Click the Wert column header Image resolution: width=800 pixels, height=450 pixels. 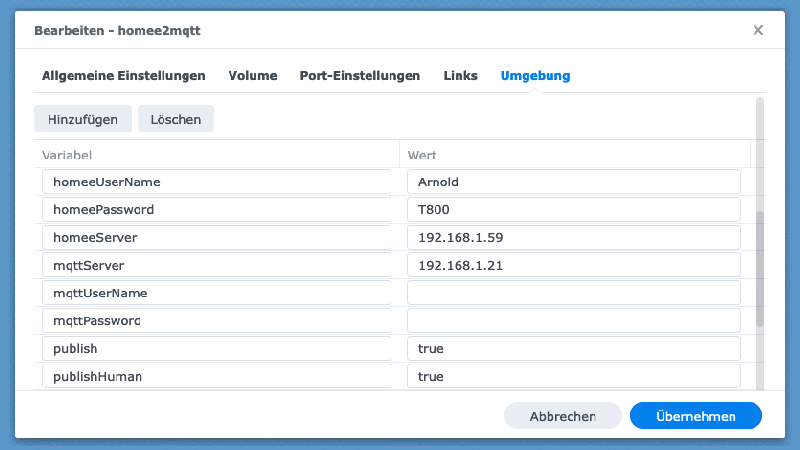pyautogui.click(x=574, y=155)
